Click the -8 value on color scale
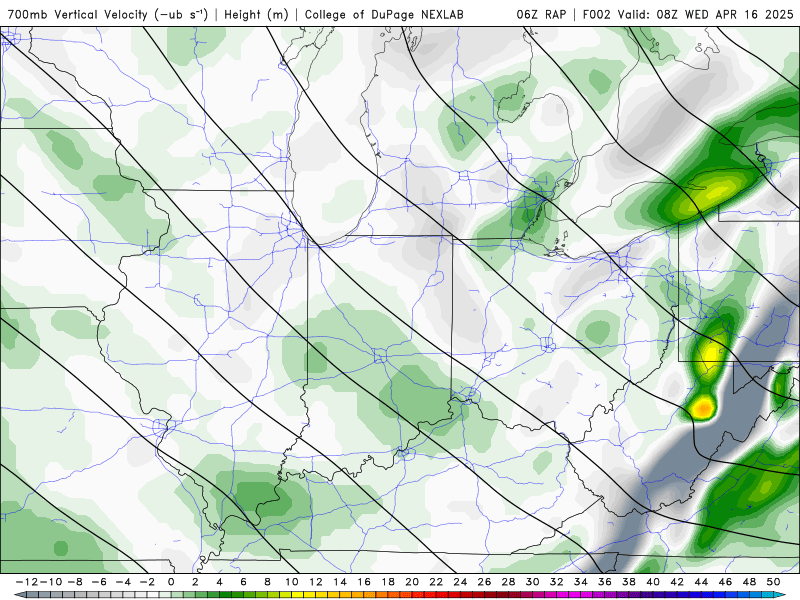The width and height of the screenshot is (800, 600). pyautogui.click(x=75, y=582)
